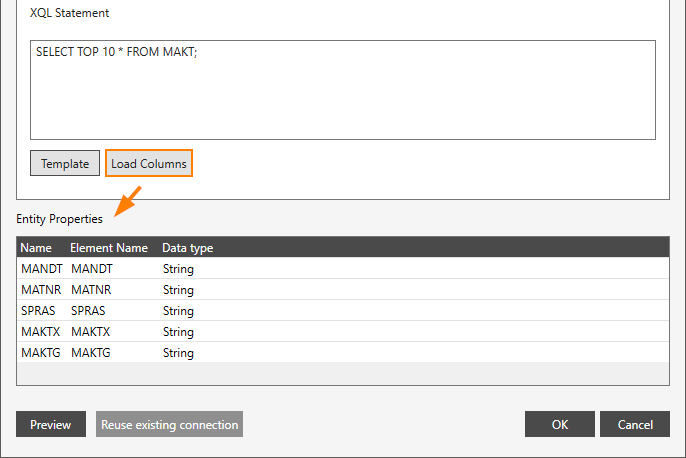Click the MAKTX Element Name cell

click(91, 331)
